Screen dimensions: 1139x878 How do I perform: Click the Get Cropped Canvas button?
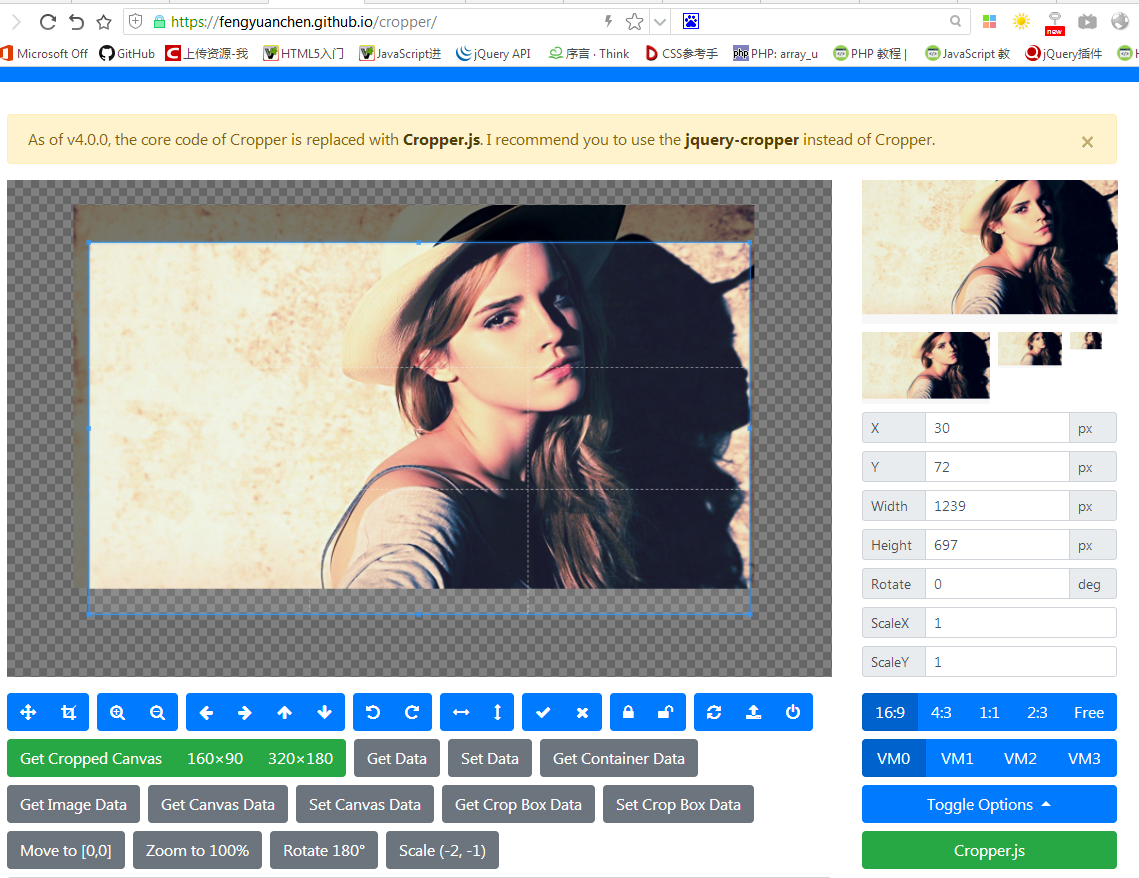click(91, 758)
